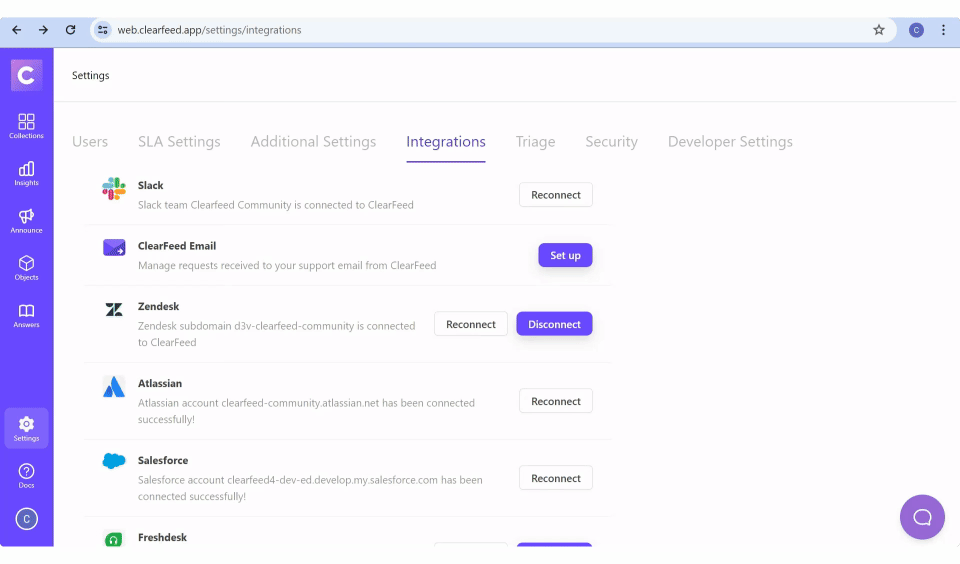Viewport: 960px width, 564px height.
Task: Set up ClearFeed Email integration
Action: (565, 255)
